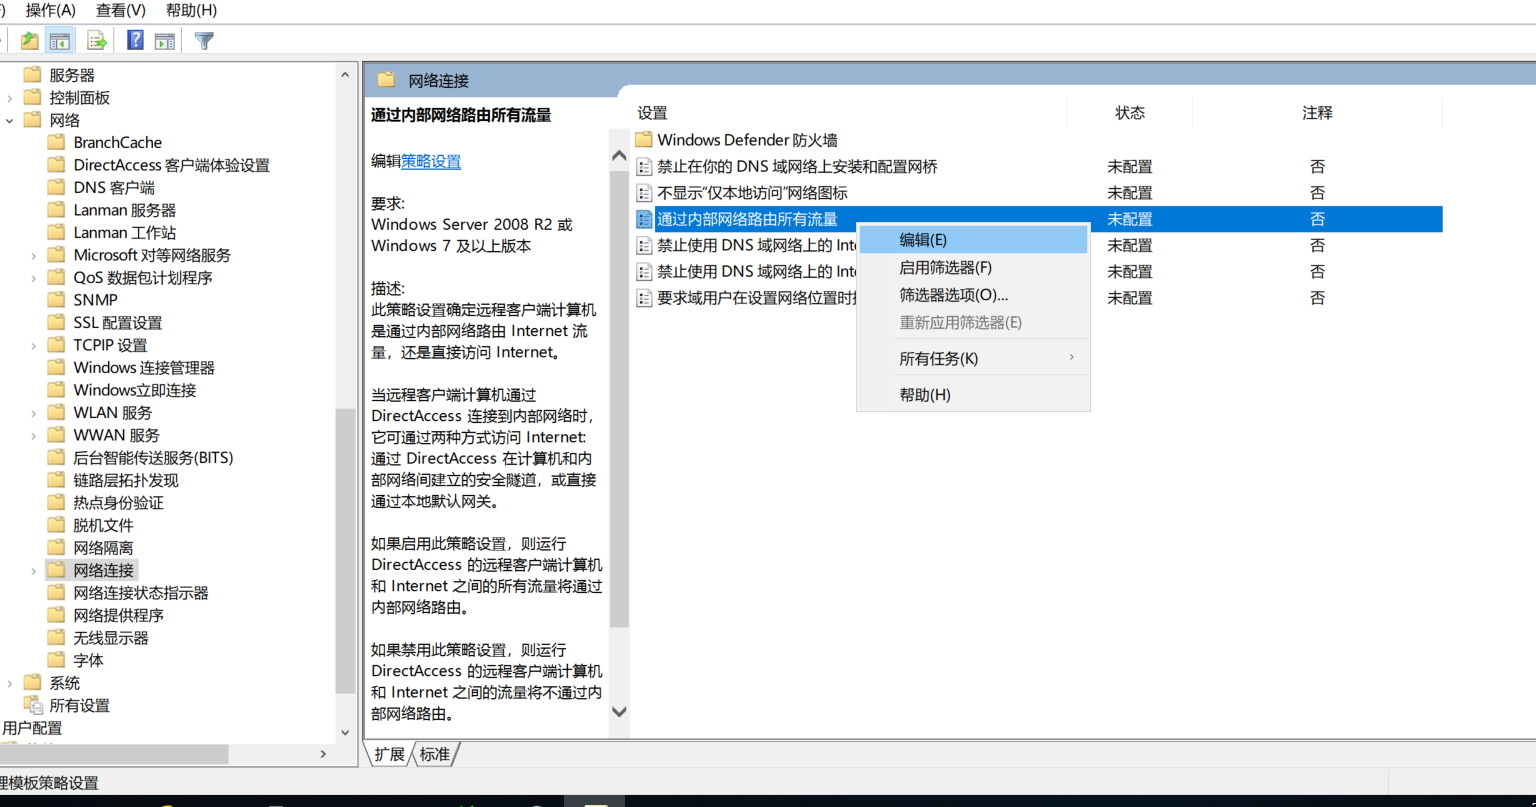Click the description pane scroll down arrow
Screen dimensions: 1536x807
pyautogui.click(x=619, y=712)
